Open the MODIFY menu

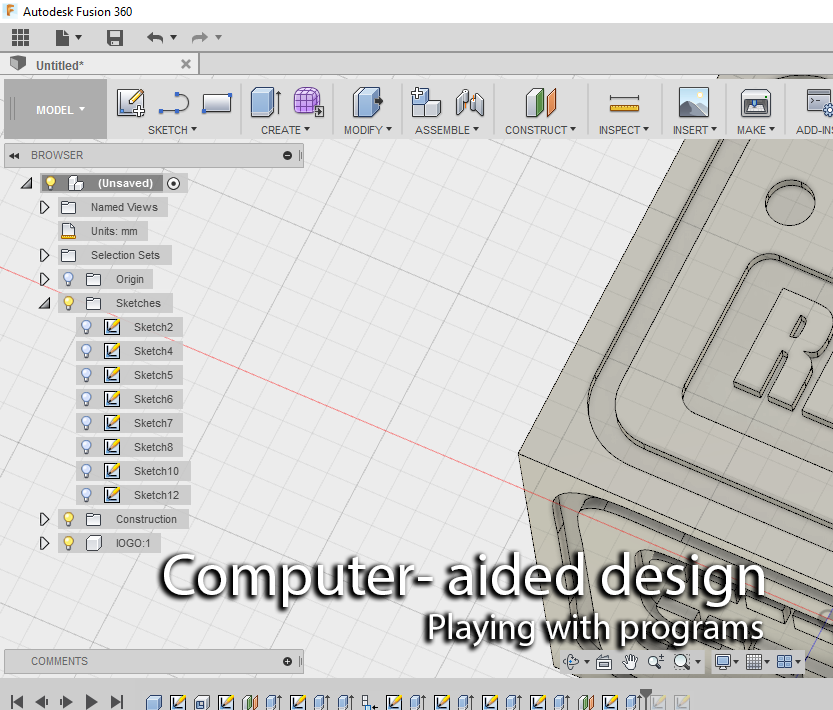pos(368,130)
